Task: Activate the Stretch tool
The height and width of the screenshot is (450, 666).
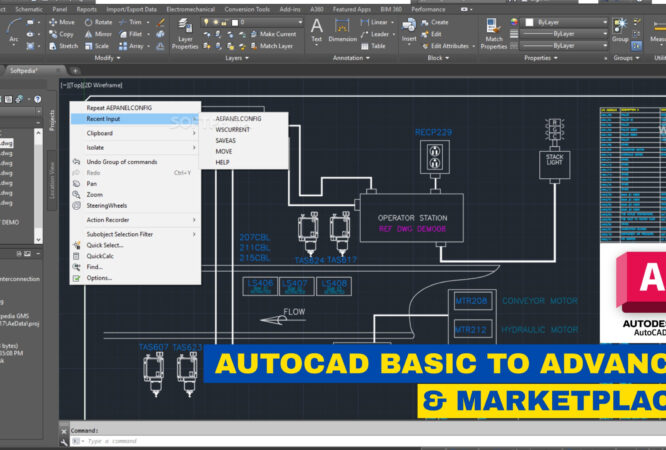Action: pyautogui.click(x=64, y=46)
